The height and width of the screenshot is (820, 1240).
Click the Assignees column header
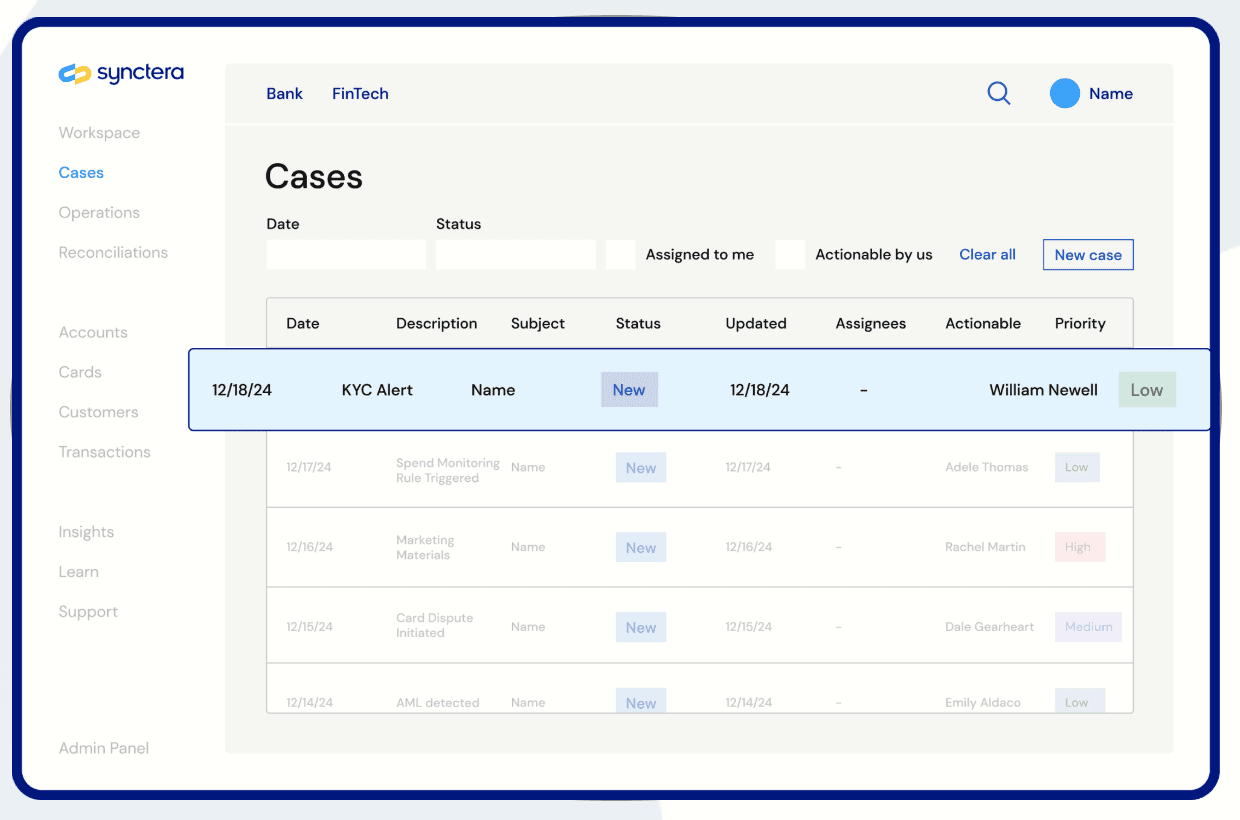871,324
